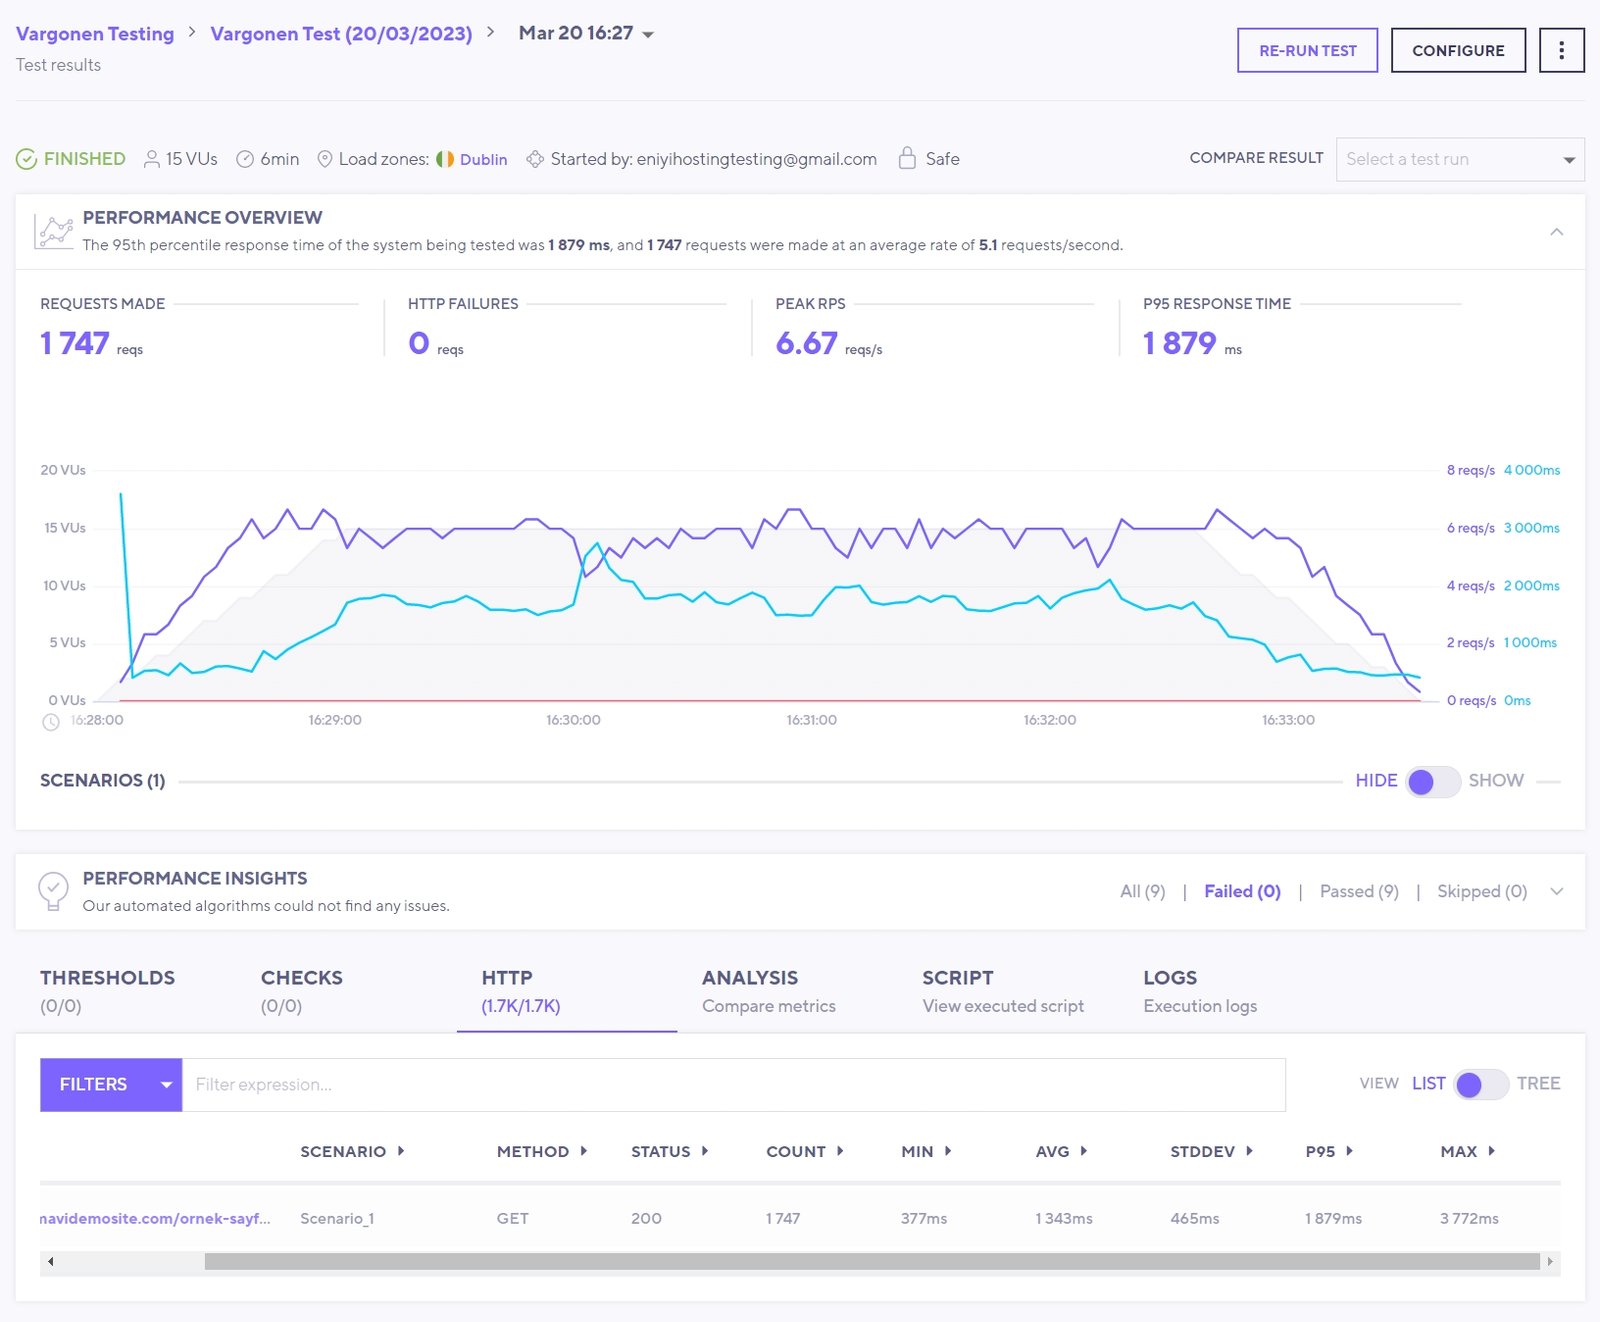Filter insights by Passed (9)

click(1359, 891)
